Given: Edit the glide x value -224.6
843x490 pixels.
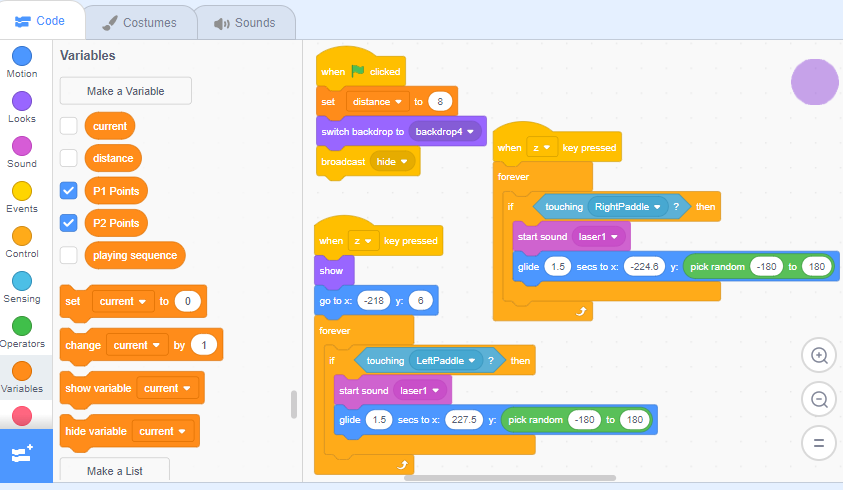Looking at the screenshot, I should tap(645, 267).
